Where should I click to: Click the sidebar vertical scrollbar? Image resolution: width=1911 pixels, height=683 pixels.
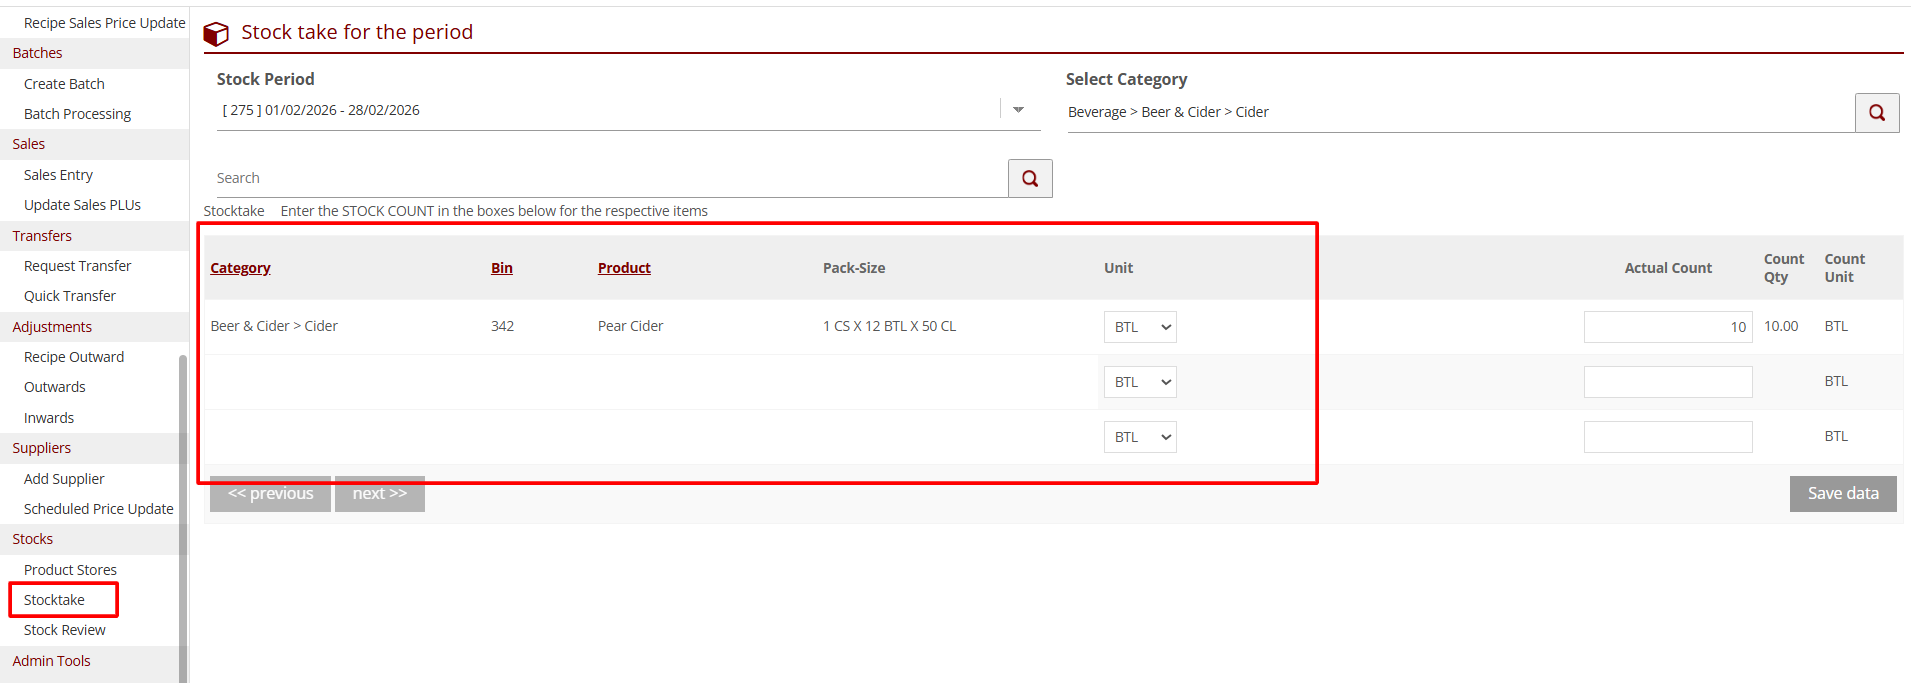point(183,500)
